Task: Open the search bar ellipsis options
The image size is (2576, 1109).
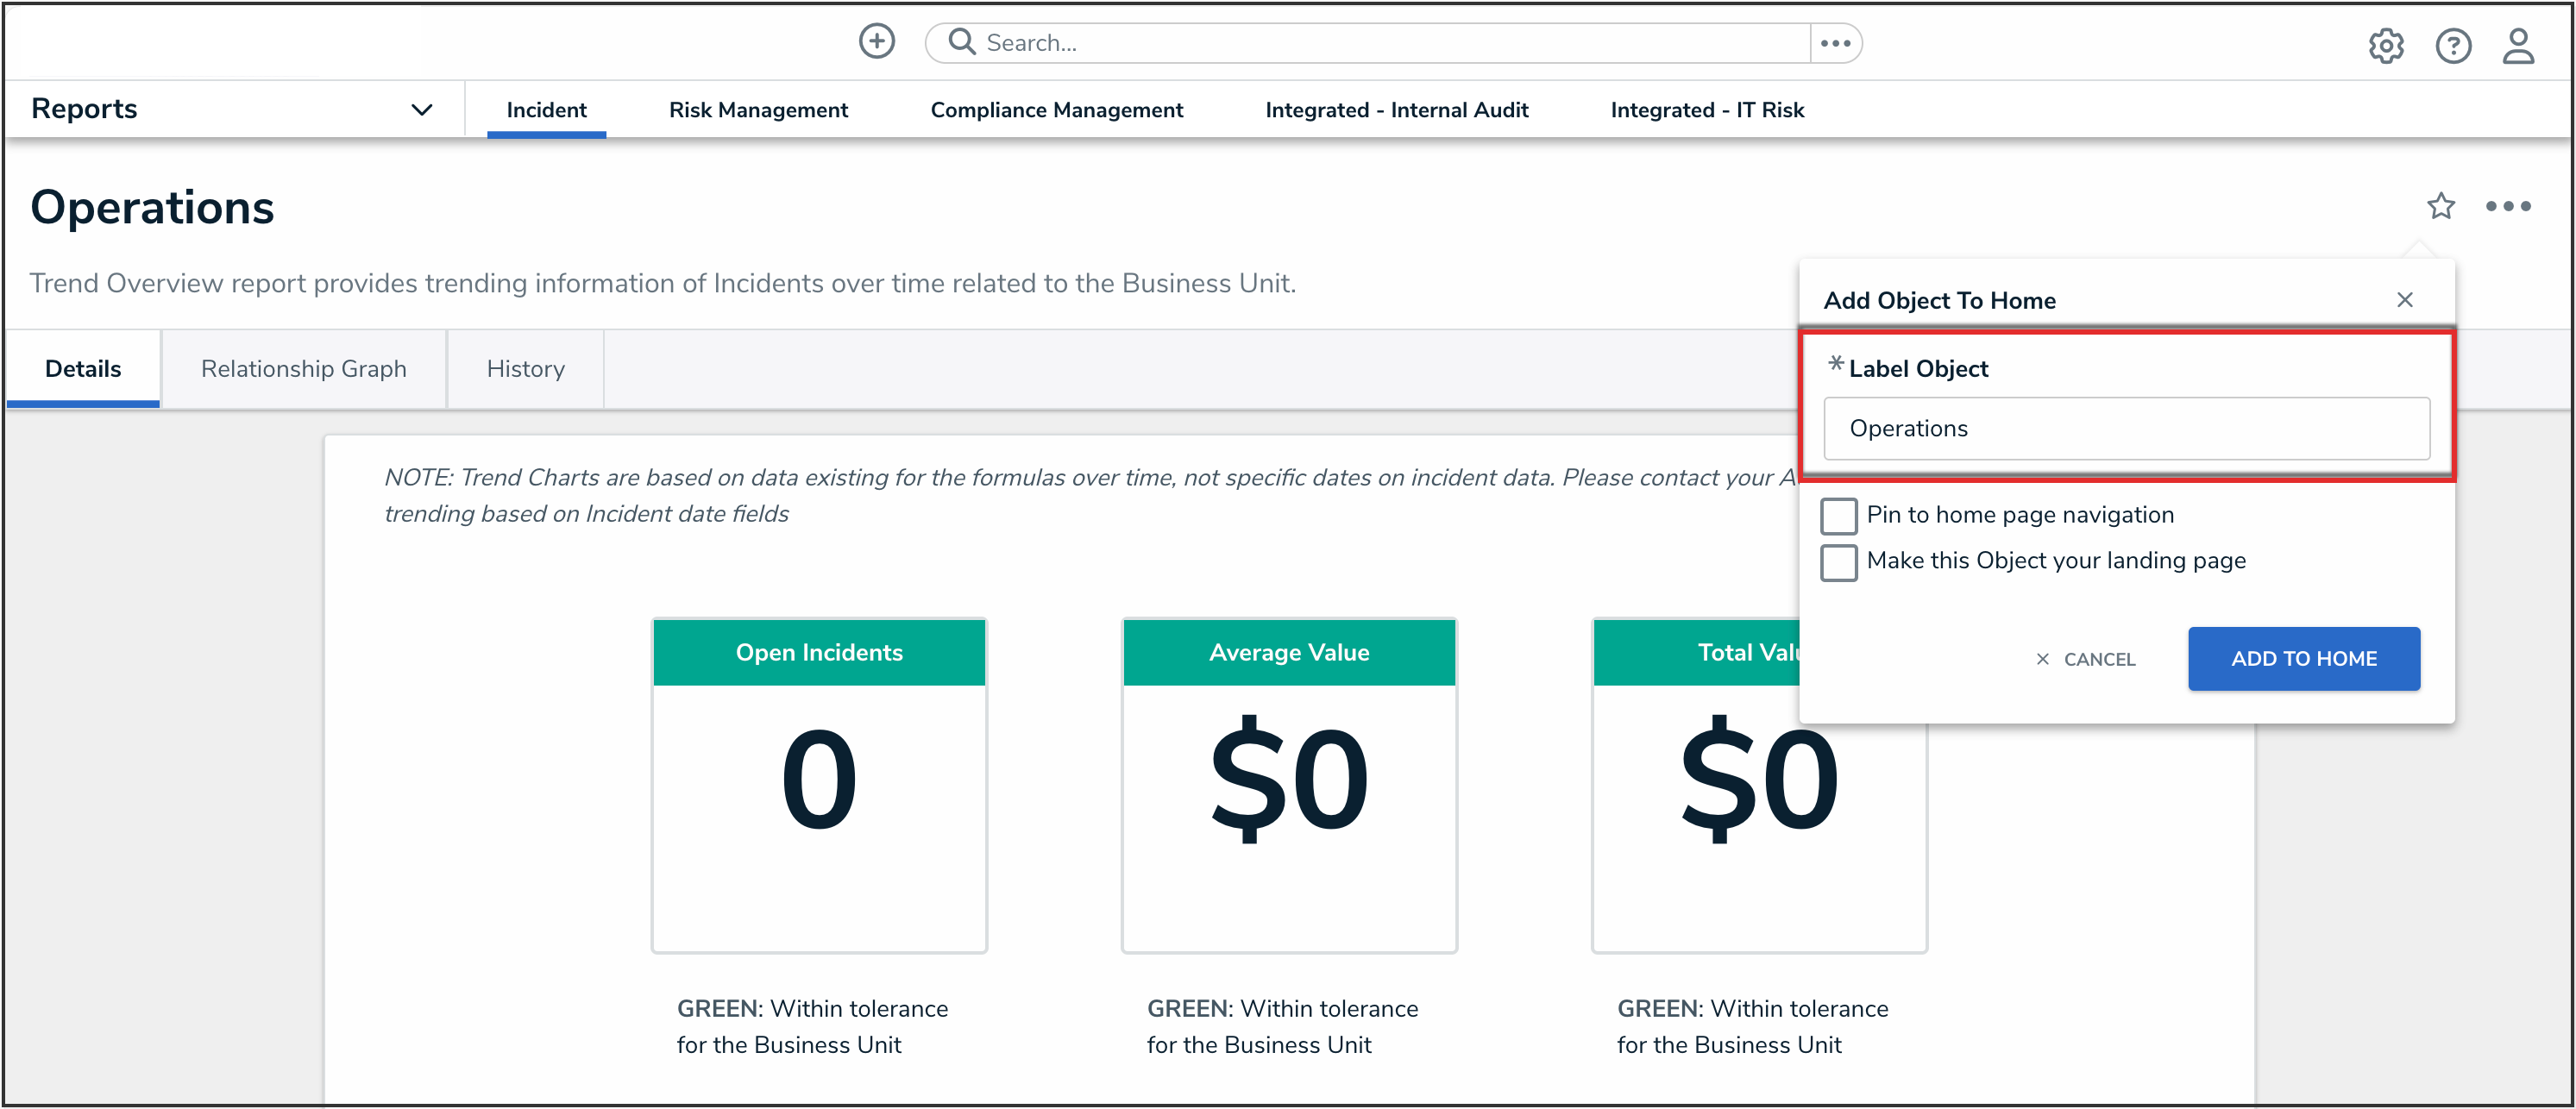Action: click(x=1835, y=43)
